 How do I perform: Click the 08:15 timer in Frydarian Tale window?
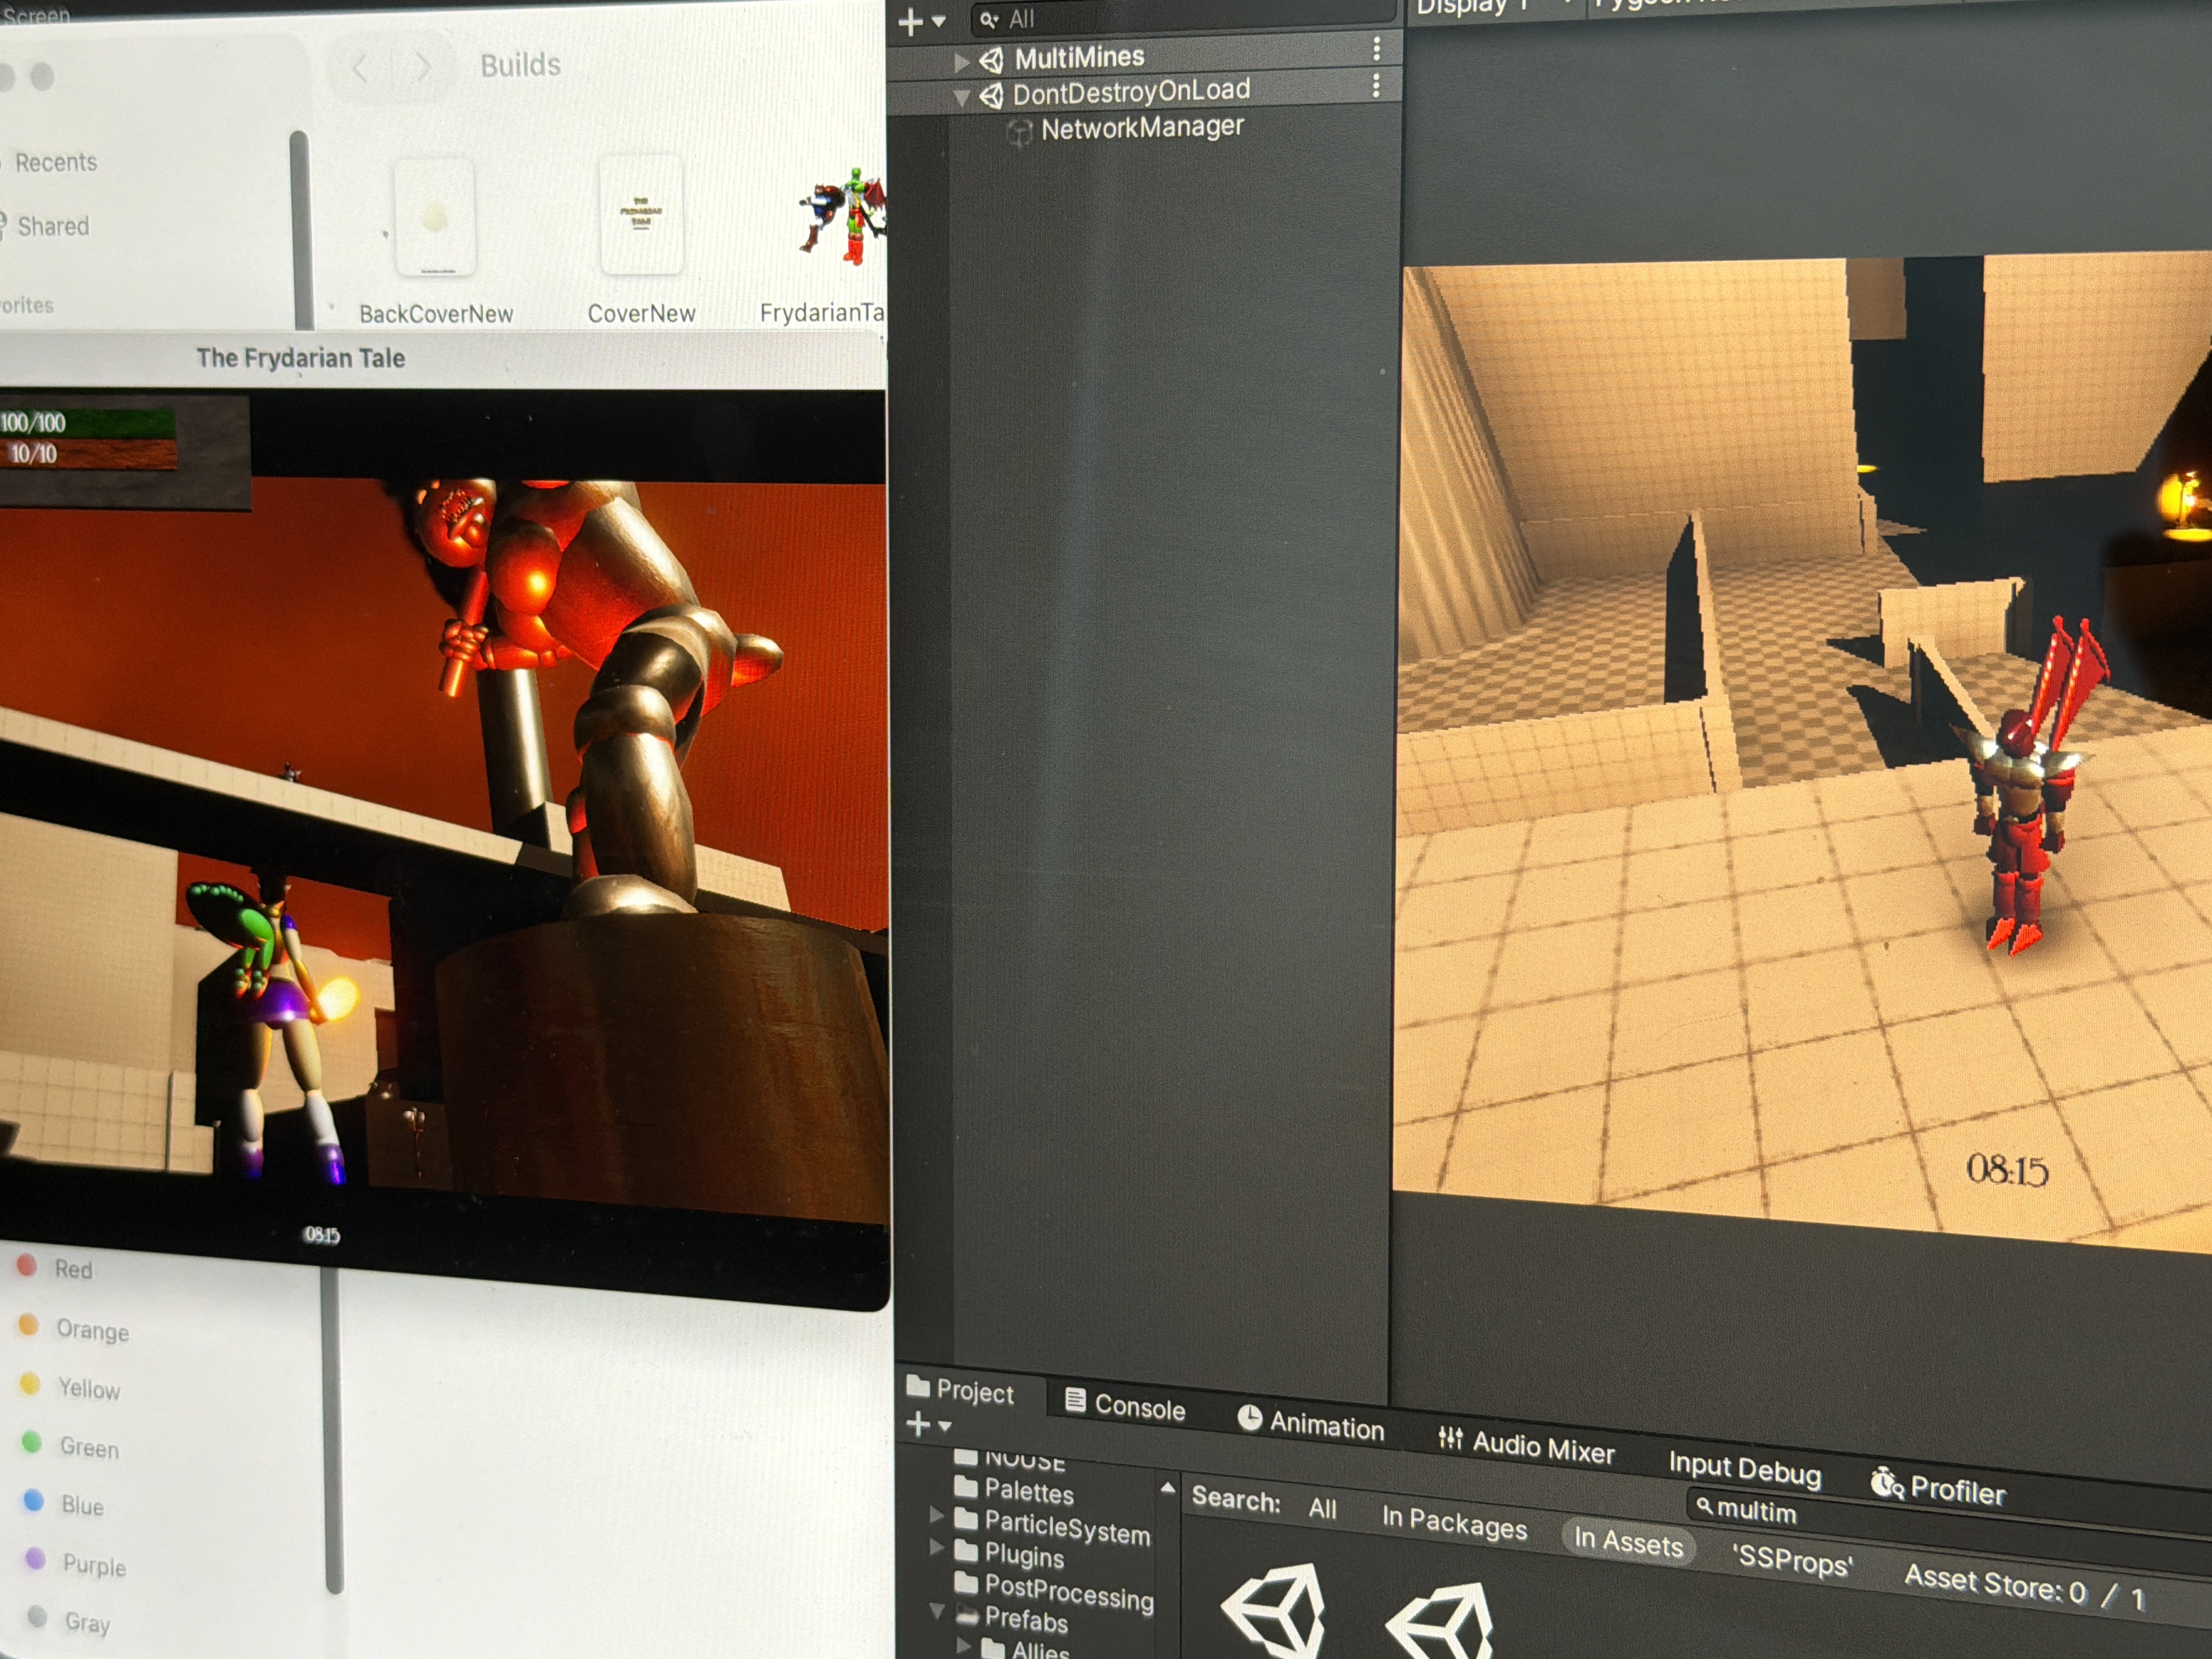321,1235
